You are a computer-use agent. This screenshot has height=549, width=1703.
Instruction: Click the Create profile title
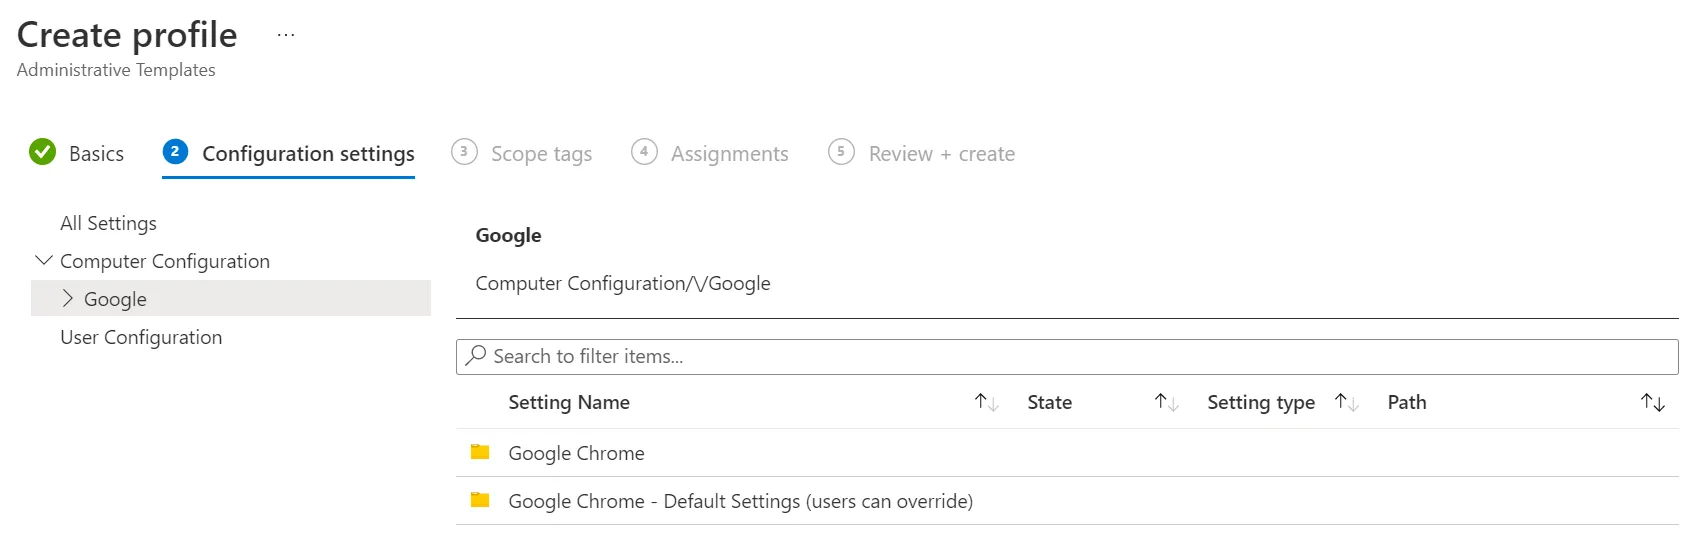pos(127,35)
